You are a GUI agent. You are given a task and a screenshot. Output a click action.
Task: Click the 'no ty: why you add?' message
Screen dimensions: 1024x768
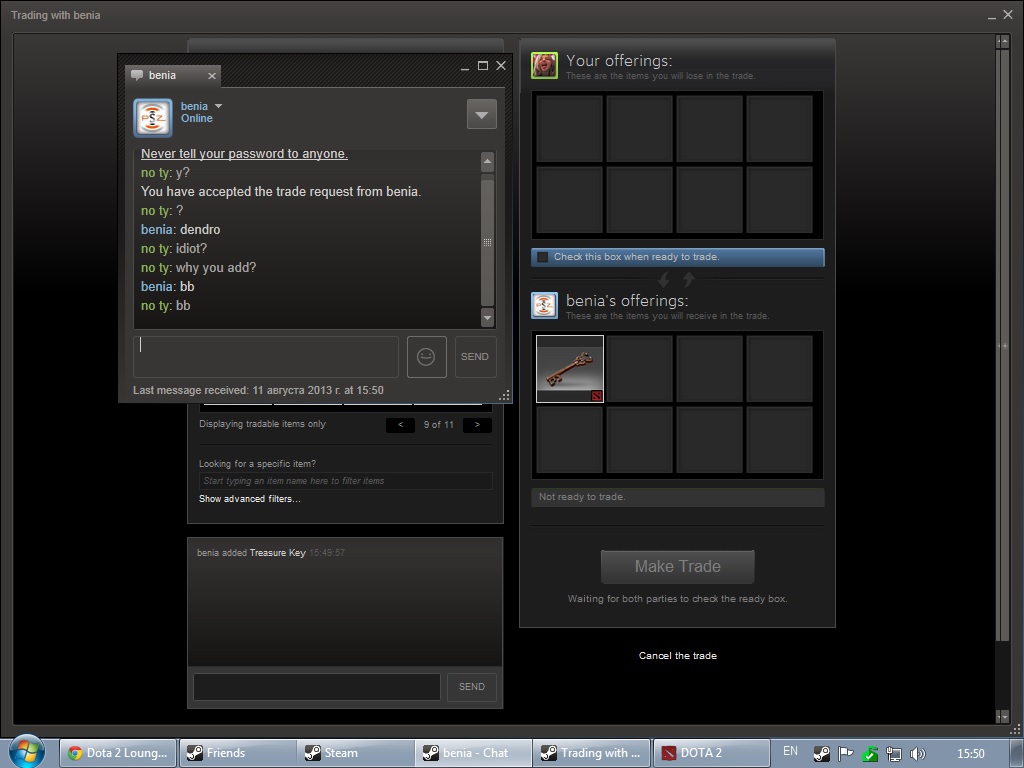tap(199, 268)
